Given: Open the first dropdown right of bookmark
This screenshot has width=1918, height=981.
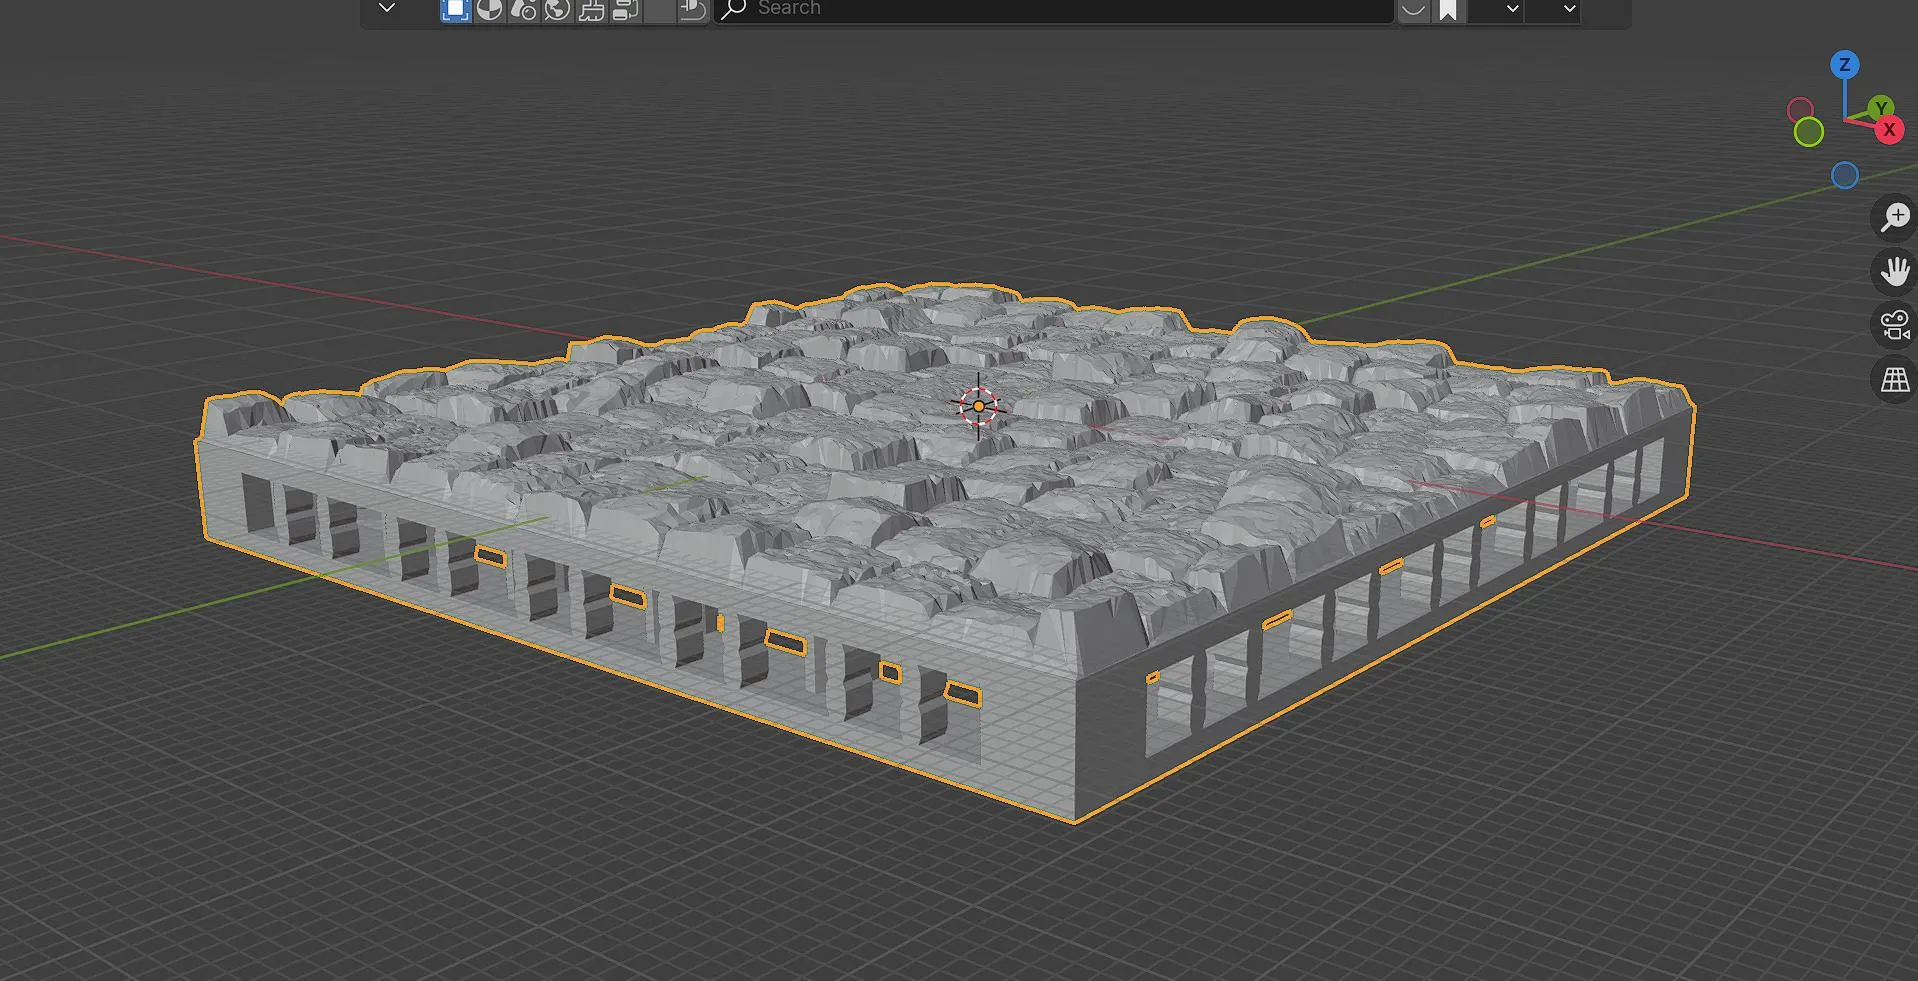Looking at the screenshot, I should [x=1512, y=10].
